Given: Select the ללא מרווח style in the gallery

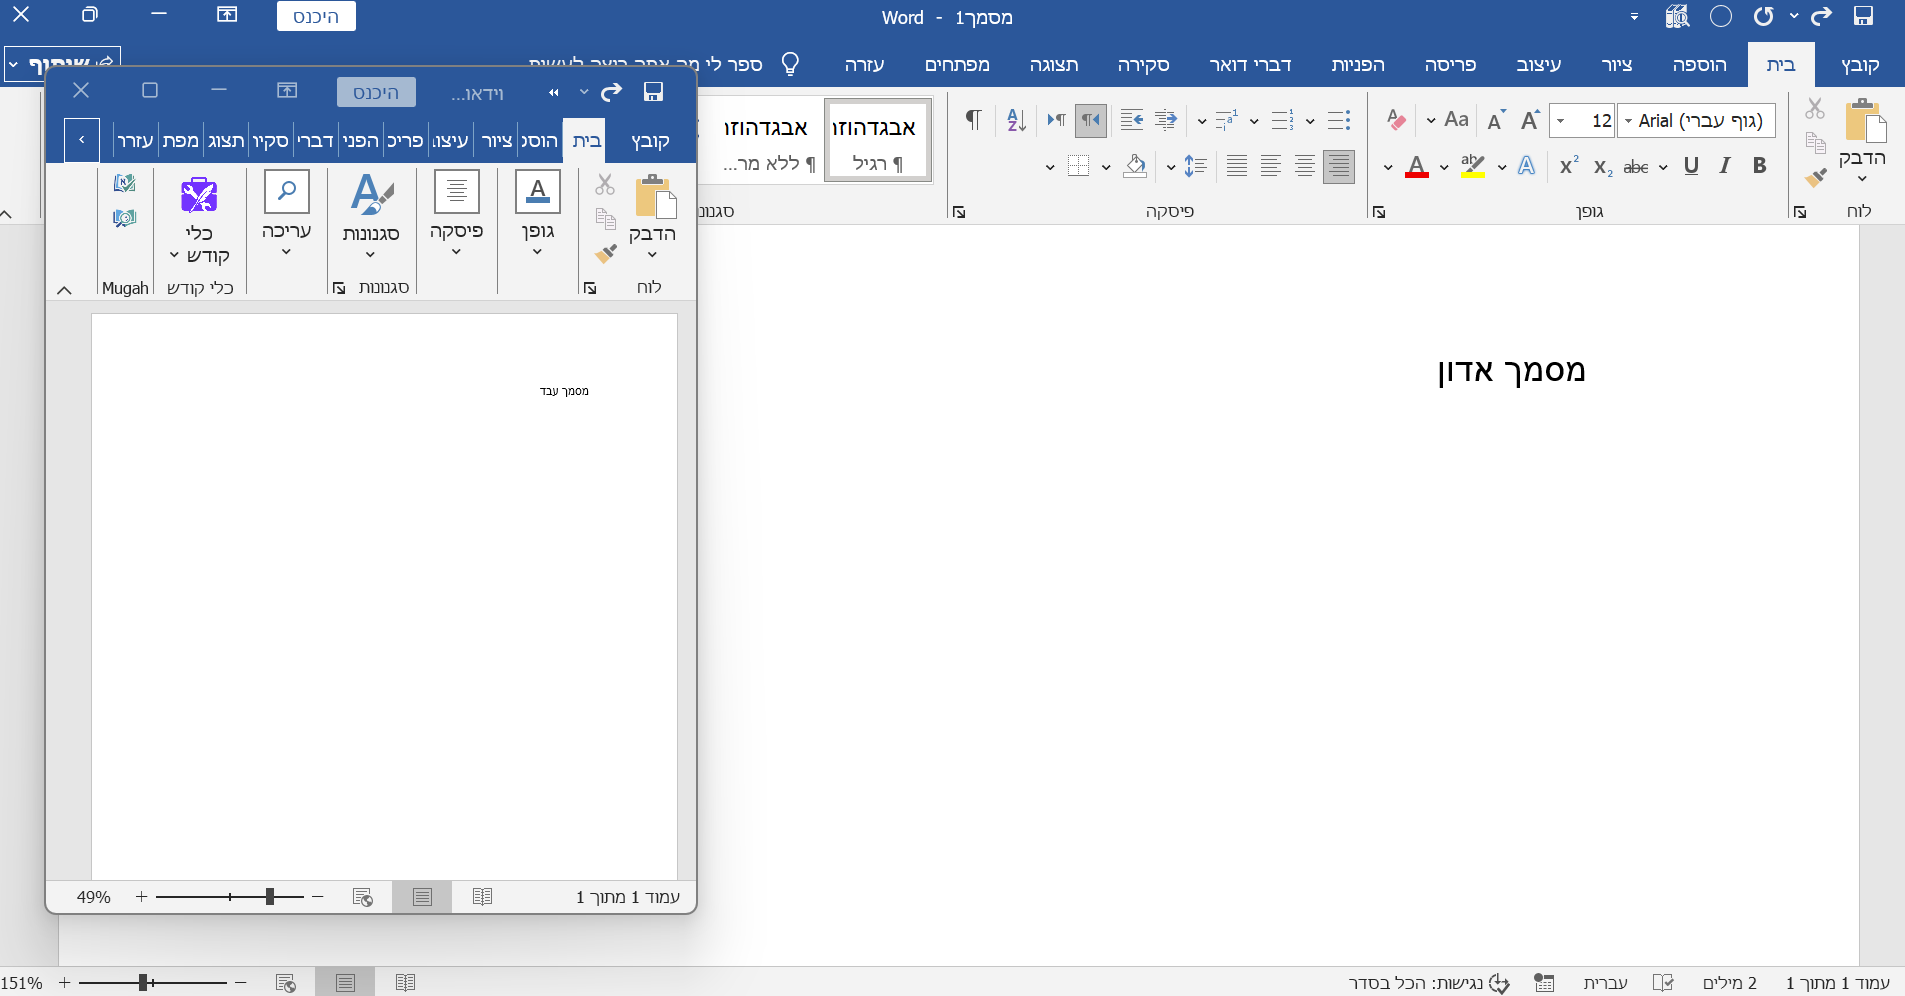Looking at the screenshot, I should [766, 142].
